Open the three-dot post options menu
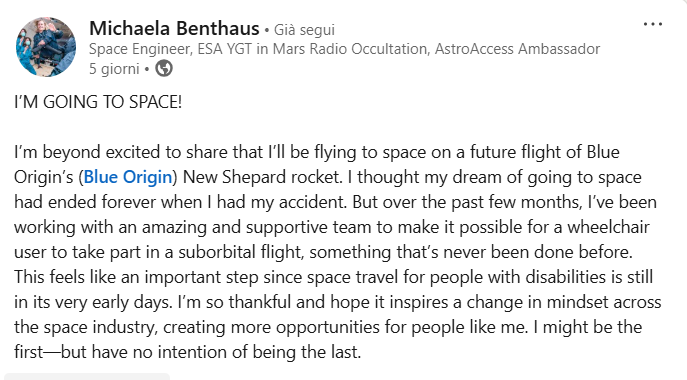The height and width of the screenshot is (380, 687). [x=652, y=24]
